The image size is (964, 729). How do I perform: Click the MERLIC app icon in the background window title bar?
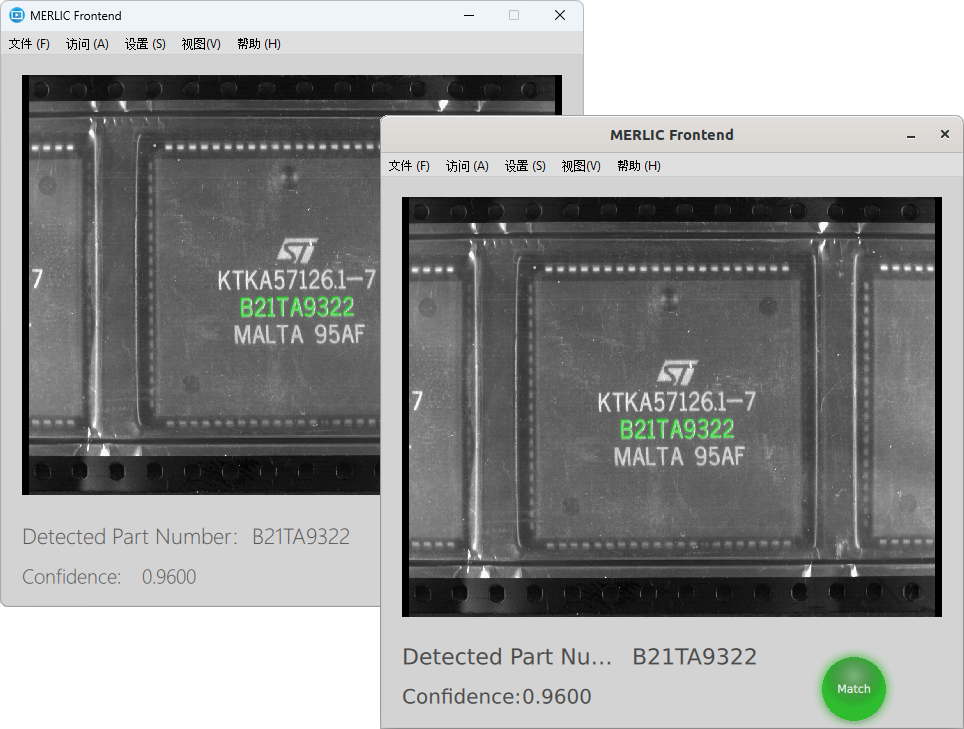click(16, 15)
